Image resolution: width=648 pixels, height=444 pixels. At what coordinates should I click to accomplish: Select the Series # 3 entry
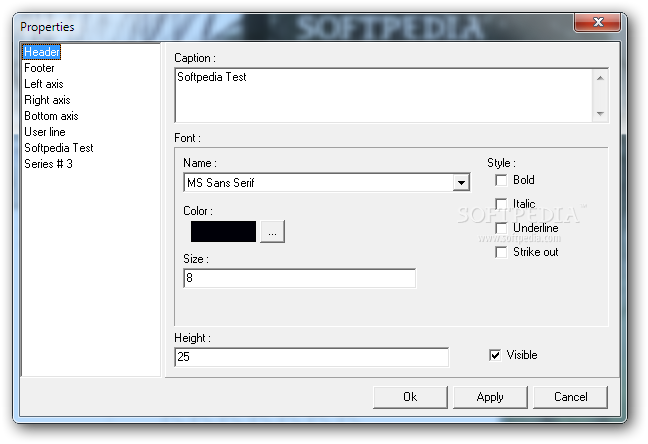click(x=48, y=164)
